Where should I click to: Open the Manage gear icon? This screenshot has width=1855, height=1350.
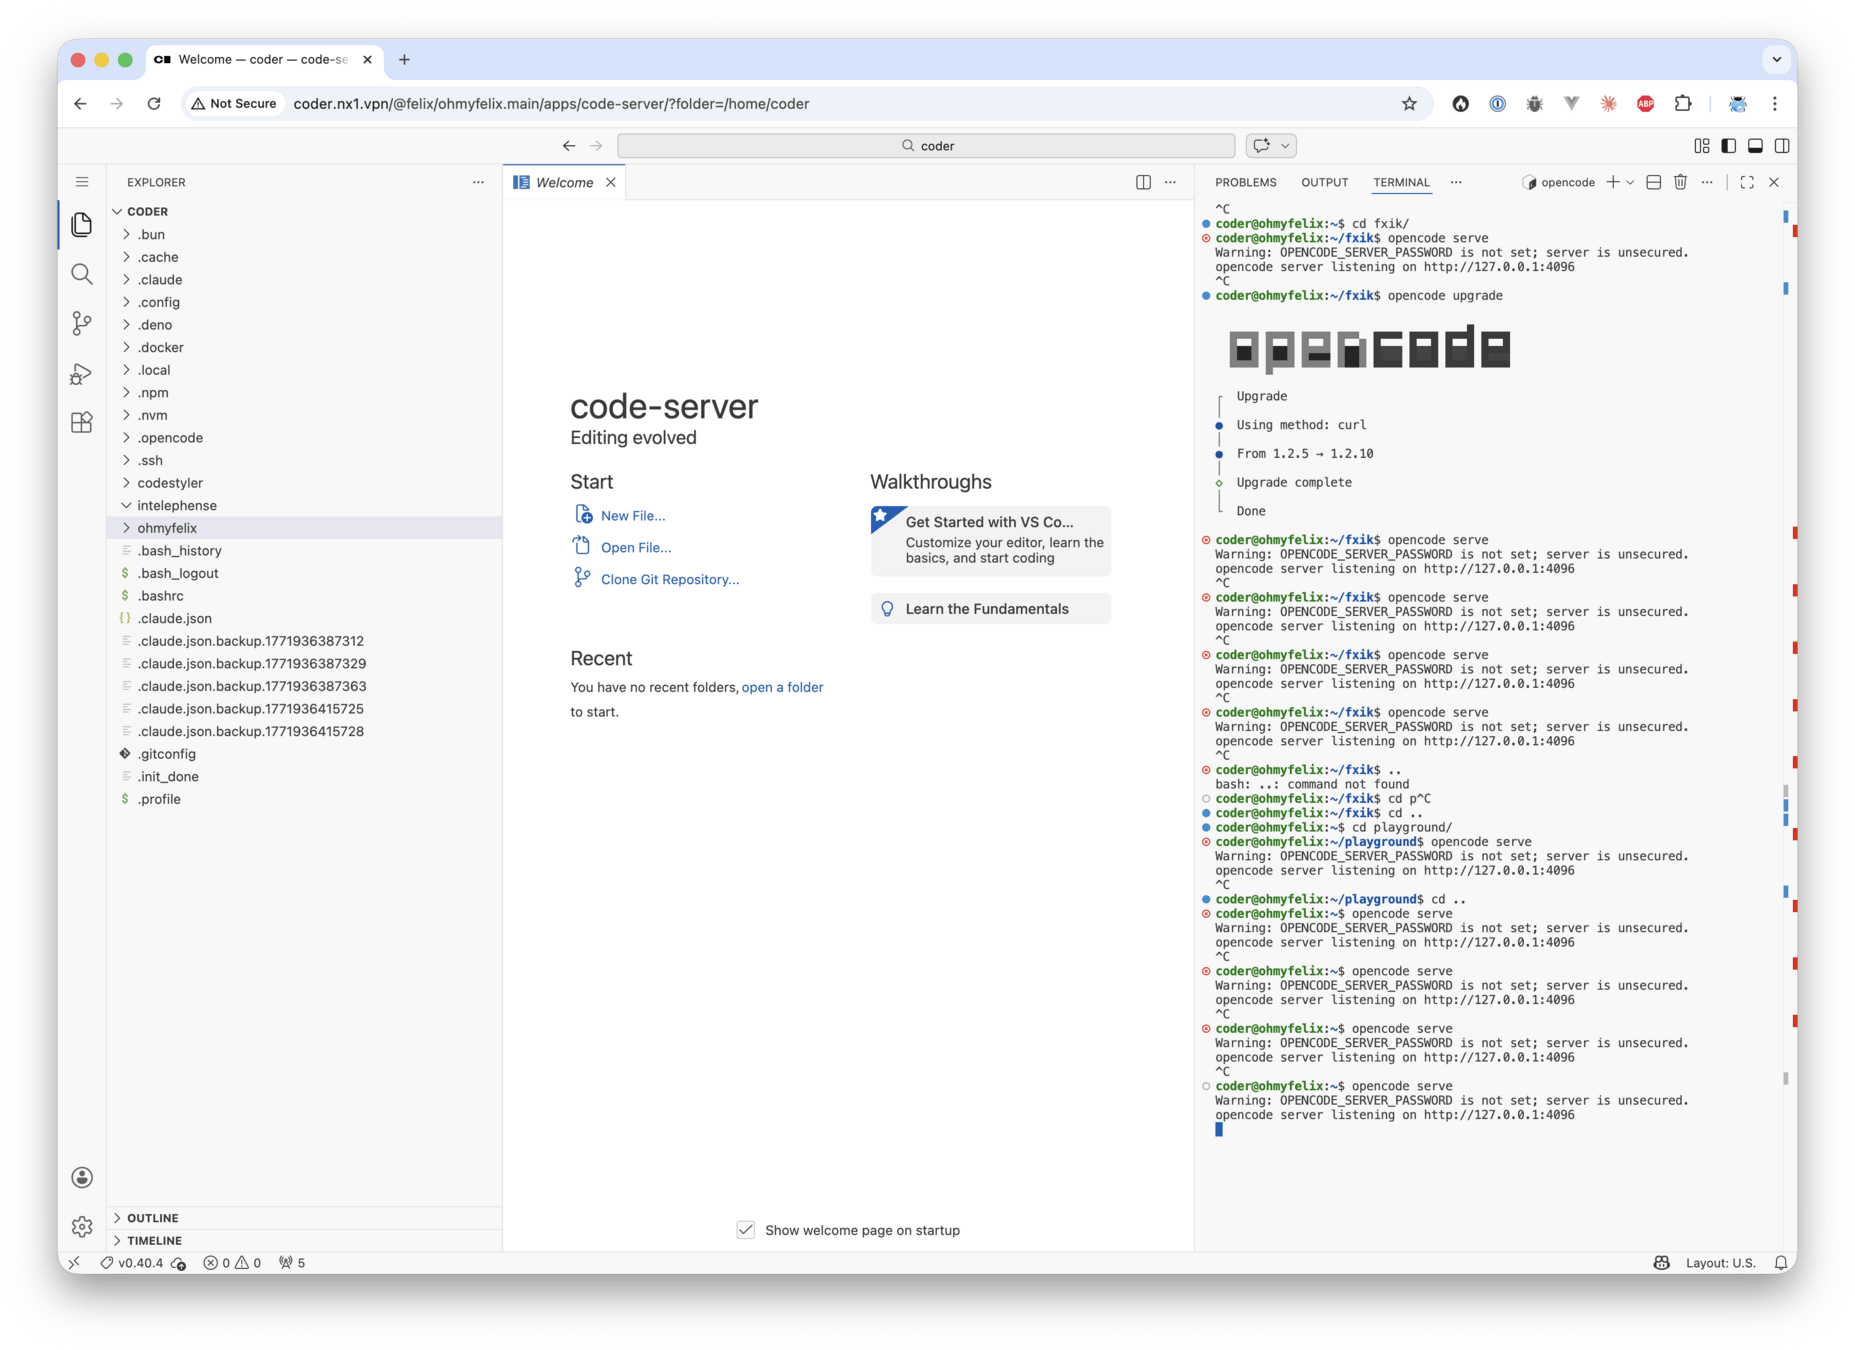(82, 1226)
